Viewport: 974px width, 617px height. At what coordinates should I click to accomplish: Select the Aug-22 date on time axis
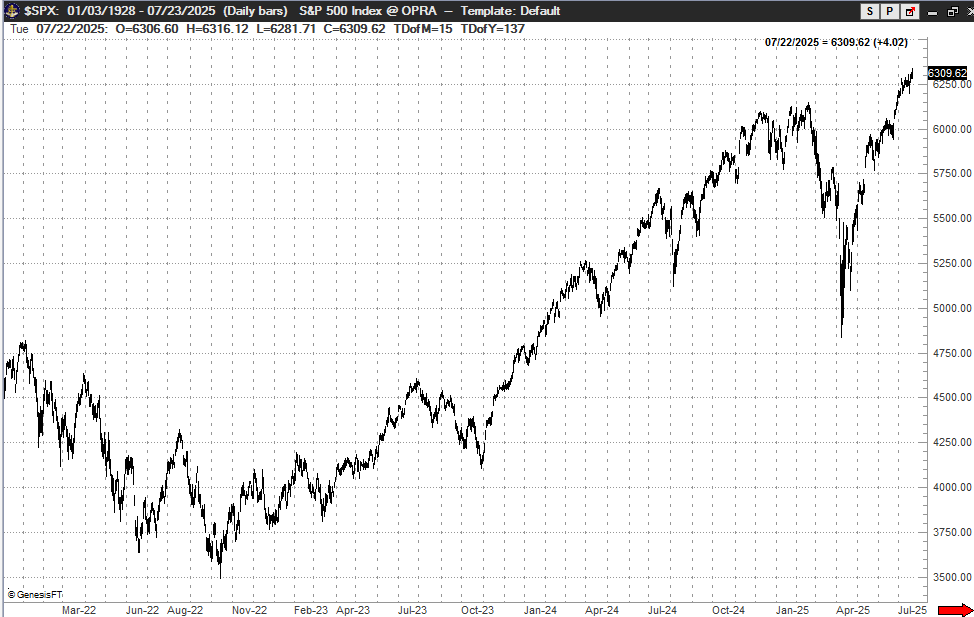[184, 608]
